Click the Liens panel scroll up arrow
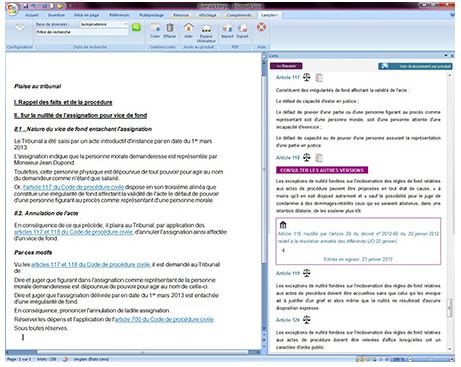Screen dimensions: 461x367 [450, 75]
